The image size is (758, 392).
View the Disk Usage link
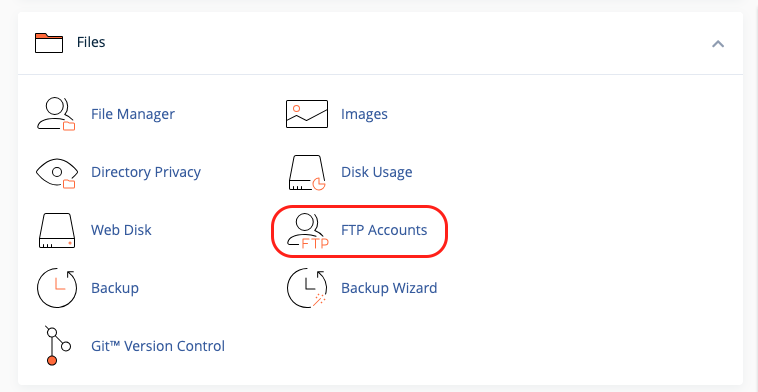tap(377, 172)
